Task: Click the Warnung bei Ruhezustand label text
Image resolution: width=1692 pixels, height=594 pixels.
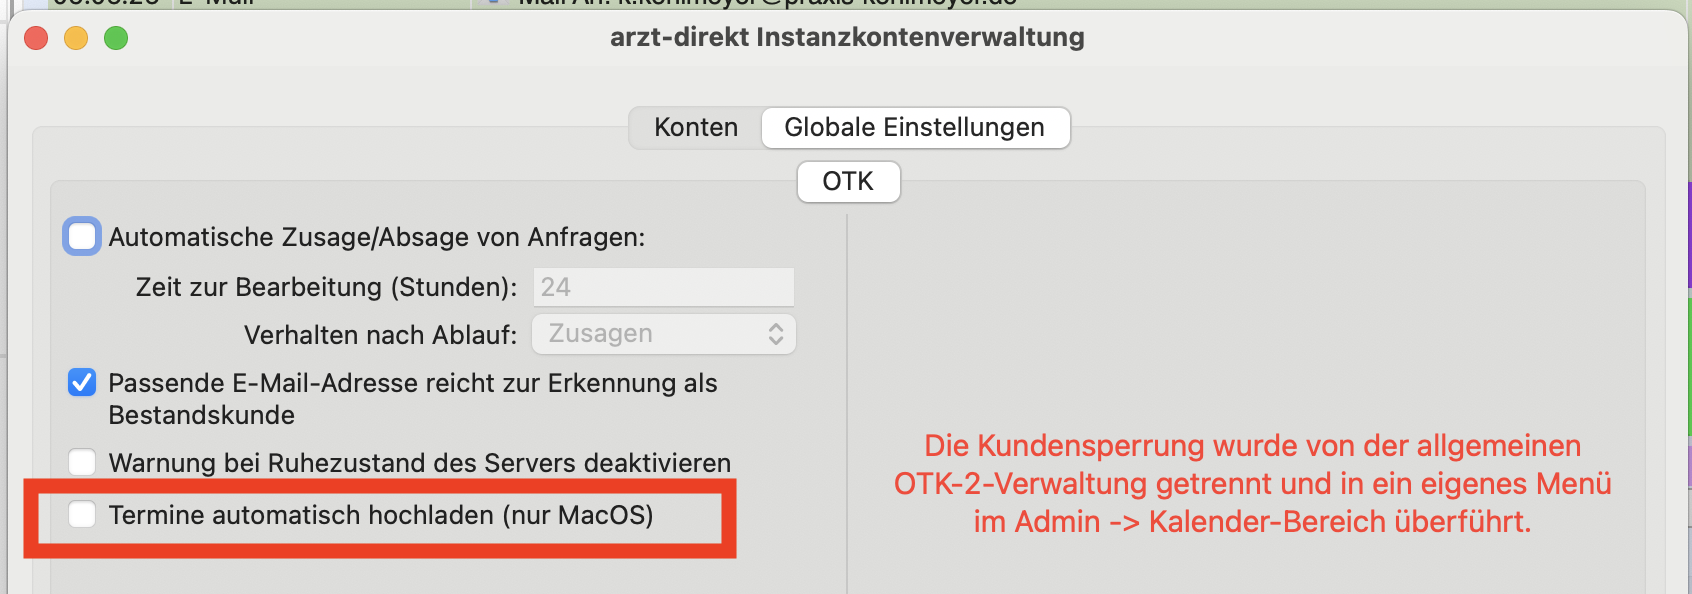Action: 420,463
